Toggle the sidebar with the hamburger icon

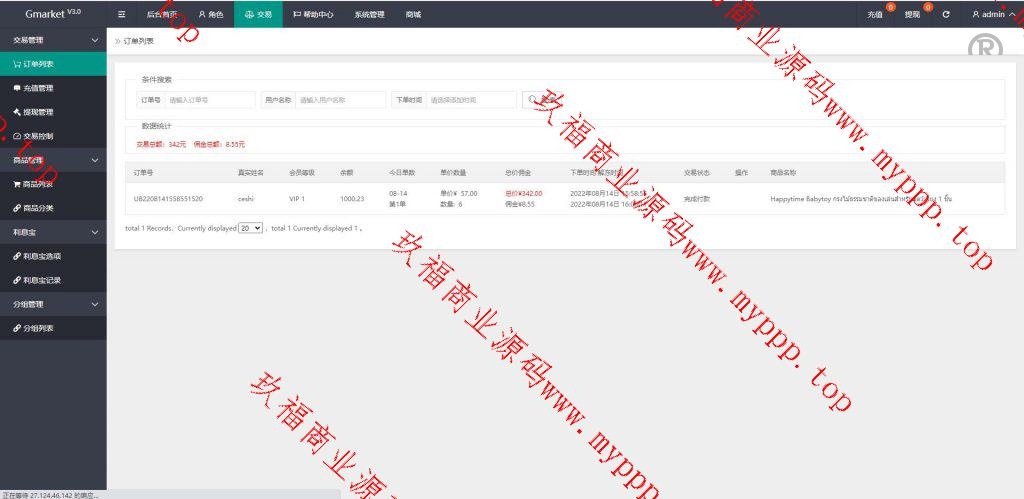click(x=121, y=15)
